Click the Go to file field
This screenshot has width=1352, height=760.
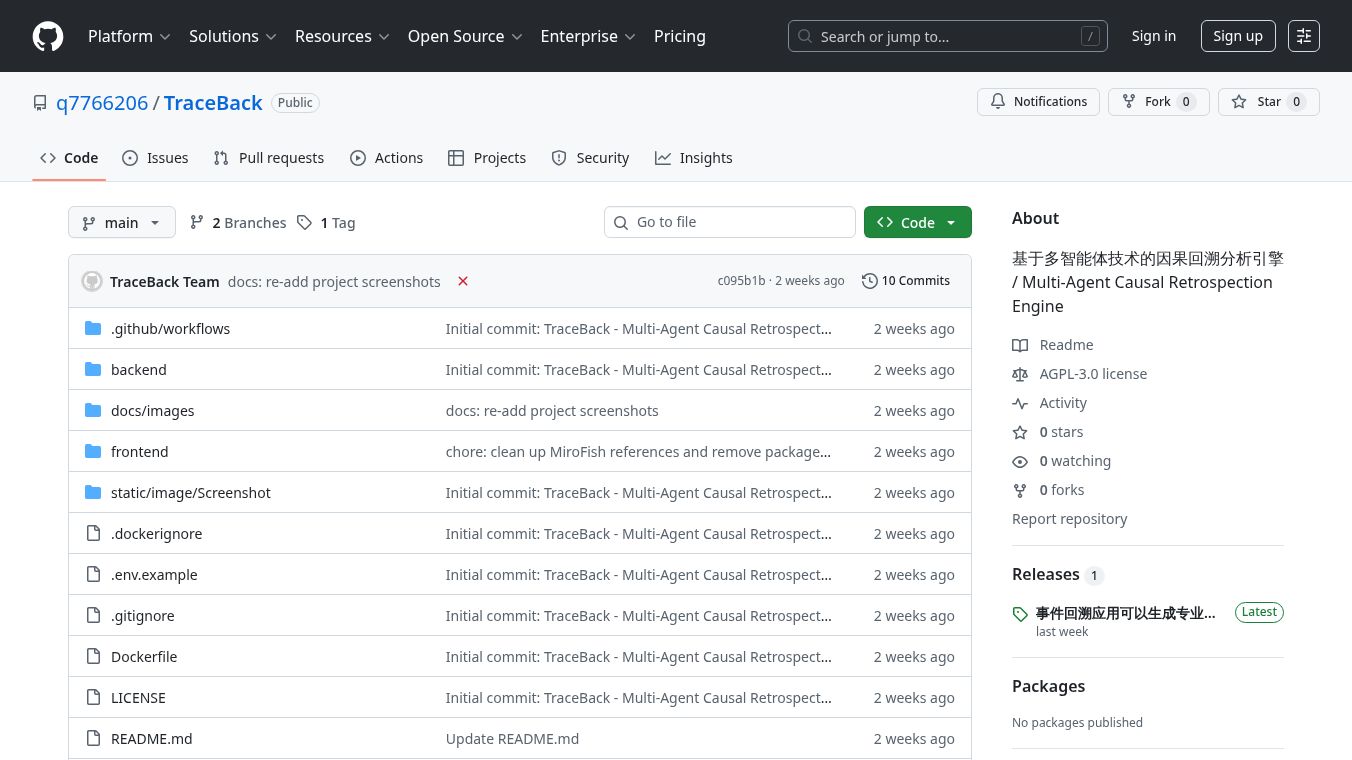730,222
